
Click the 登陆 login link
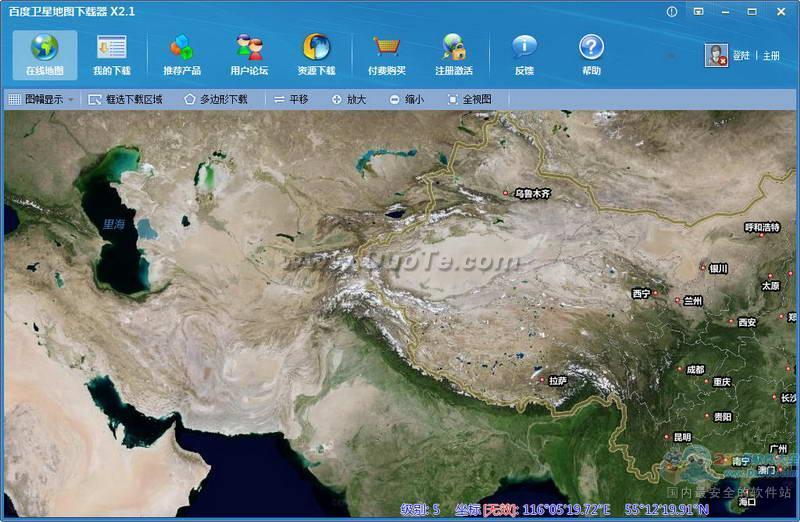tap(741, 56)
